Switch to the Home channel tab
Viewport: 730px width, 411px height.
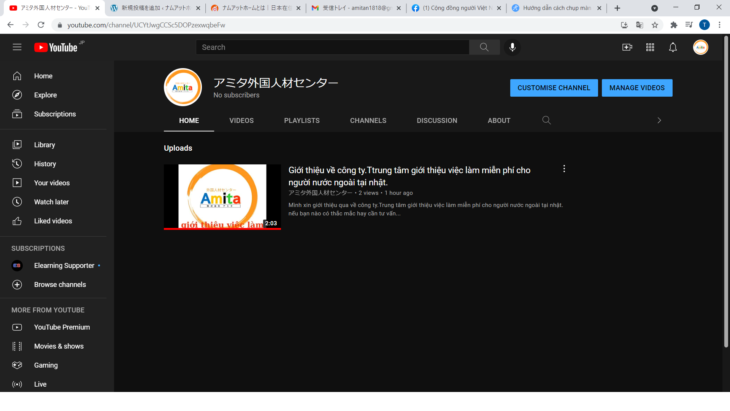pyautogui.click(x=189, y=121)
